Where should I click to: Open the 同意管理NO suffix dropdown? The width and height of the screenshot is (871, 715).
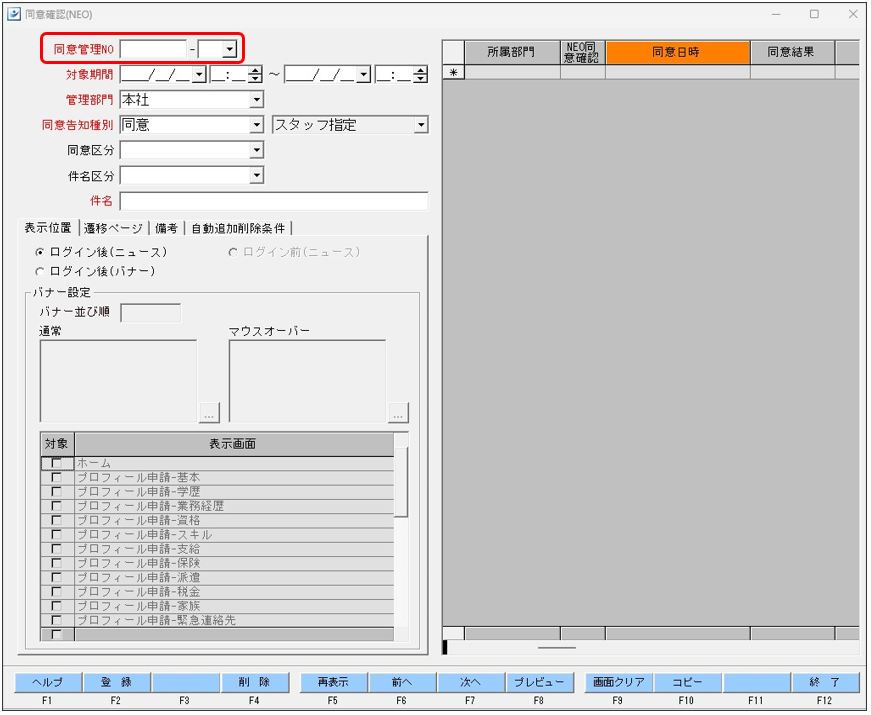(229, 49)
